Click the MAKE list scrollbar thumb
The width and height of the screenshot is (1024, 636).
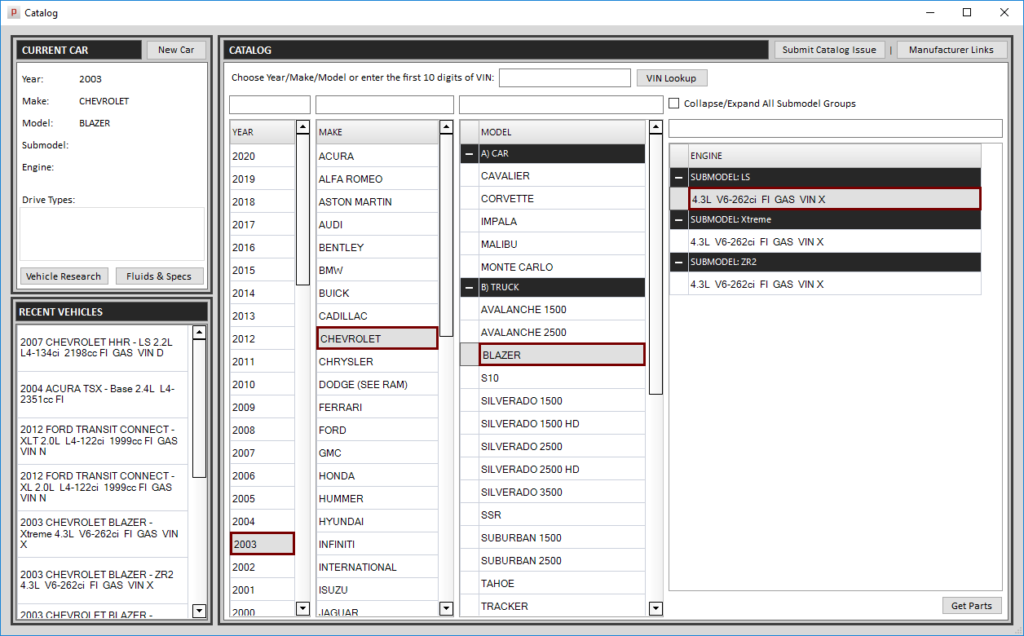click(x=446, y=235)
